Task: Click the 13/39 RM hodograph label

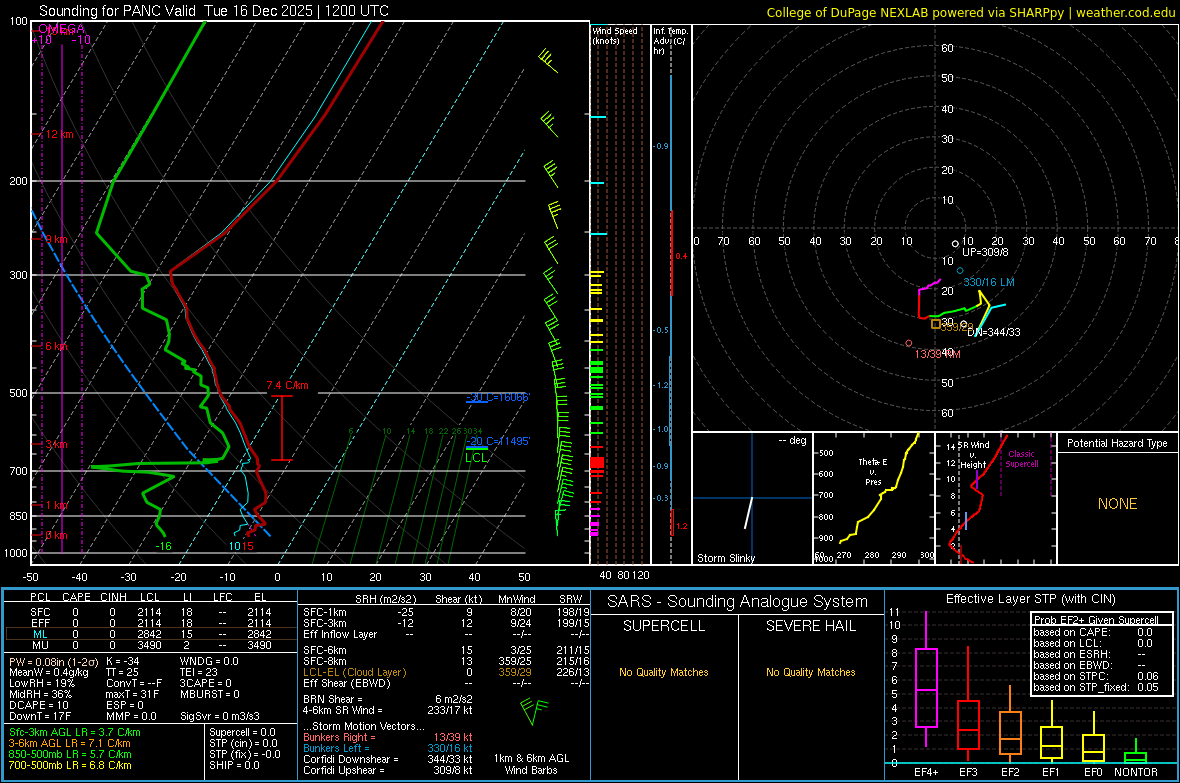Action: tap(938, 354)
